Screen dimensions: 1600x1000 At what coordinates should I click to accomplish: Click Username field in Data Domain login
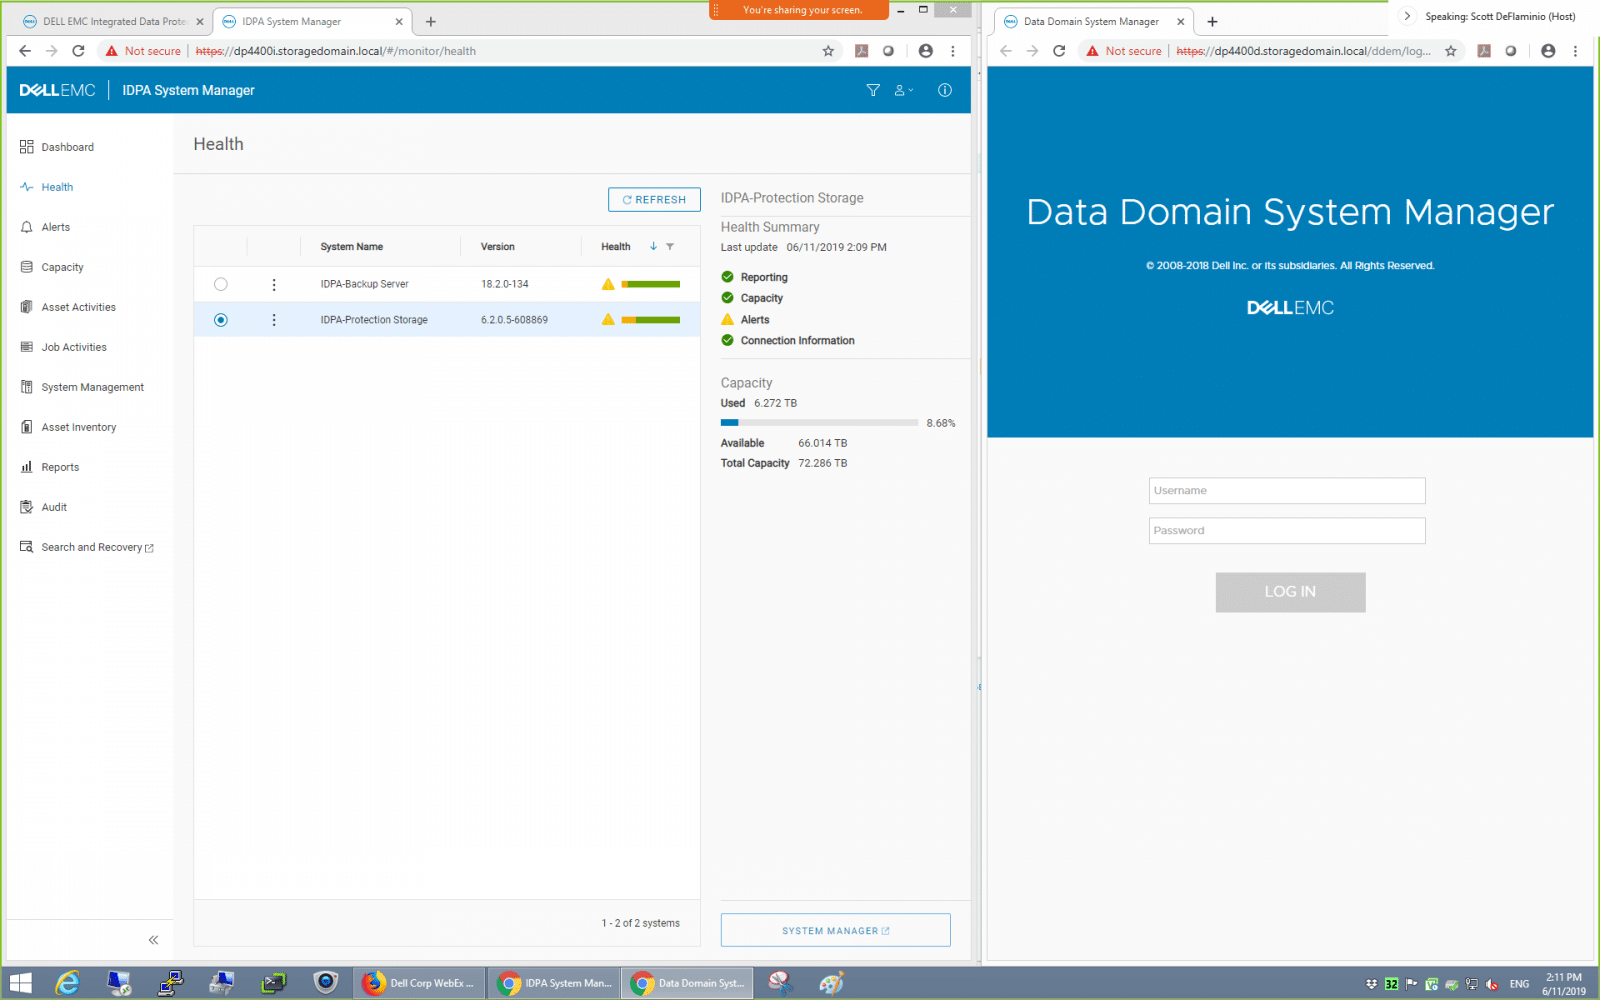pyautogui.click(x=1287, y=491)
